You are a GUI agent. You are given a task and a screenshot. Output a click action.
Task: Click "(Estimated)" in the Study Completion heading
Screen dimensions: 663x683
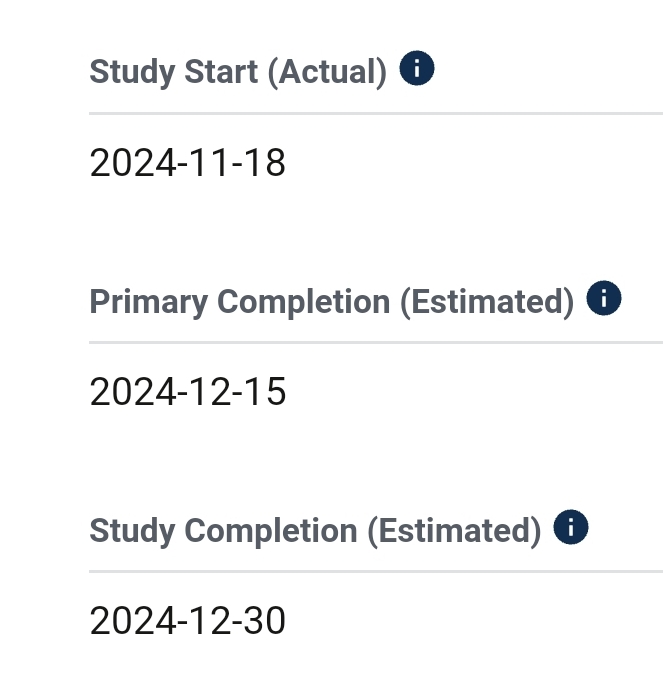click(x=454, y=531)
